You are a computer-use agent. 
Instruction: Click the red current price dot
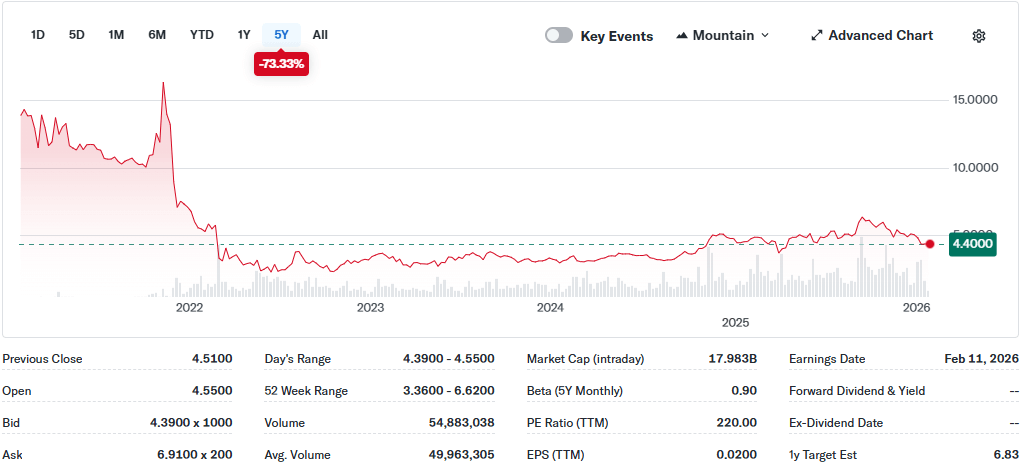tap(930, 244)
